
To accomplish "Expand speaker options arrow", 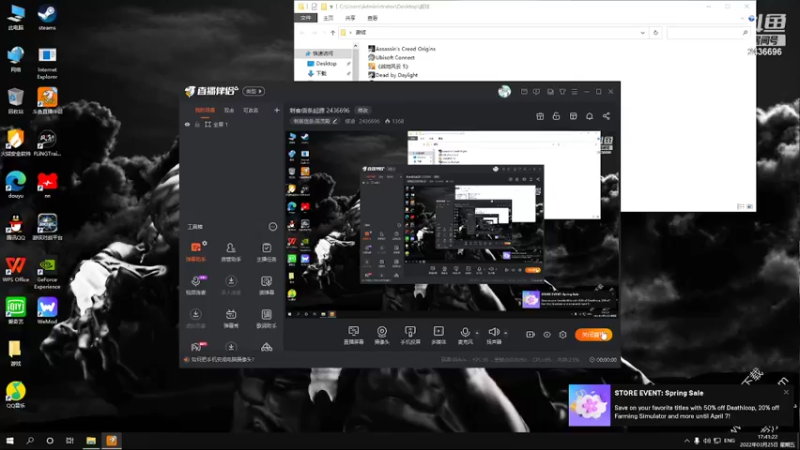I will 506,334.
